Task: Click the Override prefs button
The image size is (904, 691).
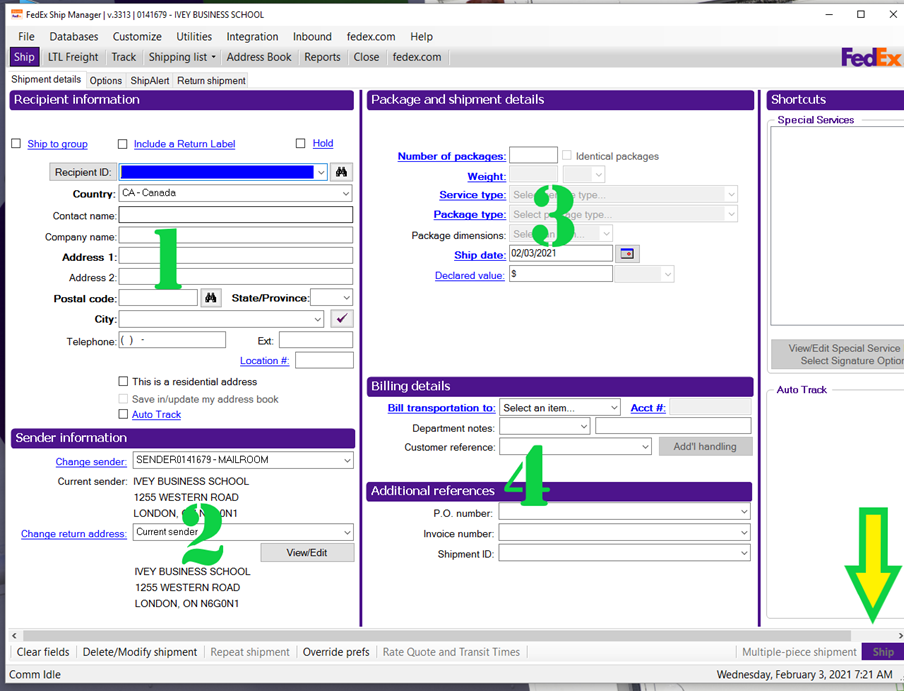Action: 336,652
